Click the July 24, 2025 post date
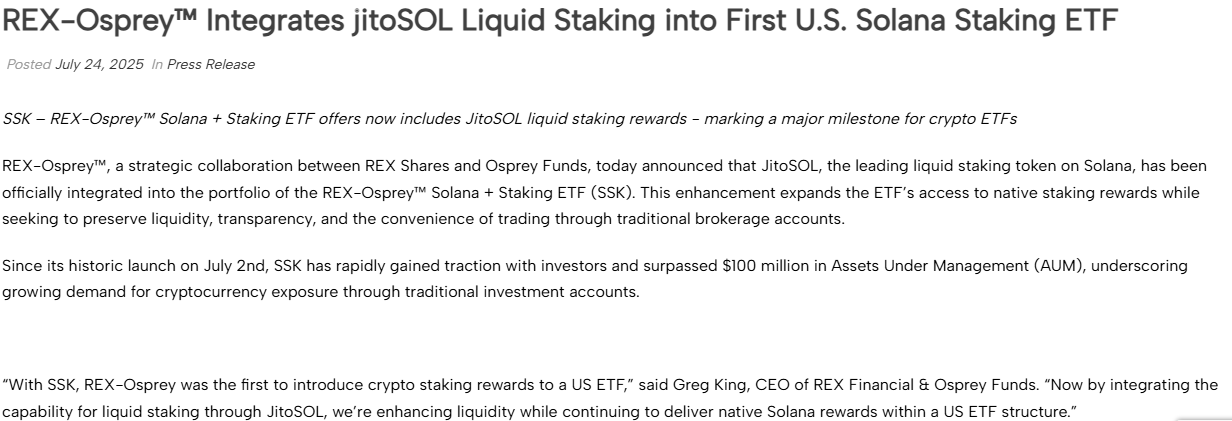The height and width of the screenshot is (421, 1232). tap(100, 65)
